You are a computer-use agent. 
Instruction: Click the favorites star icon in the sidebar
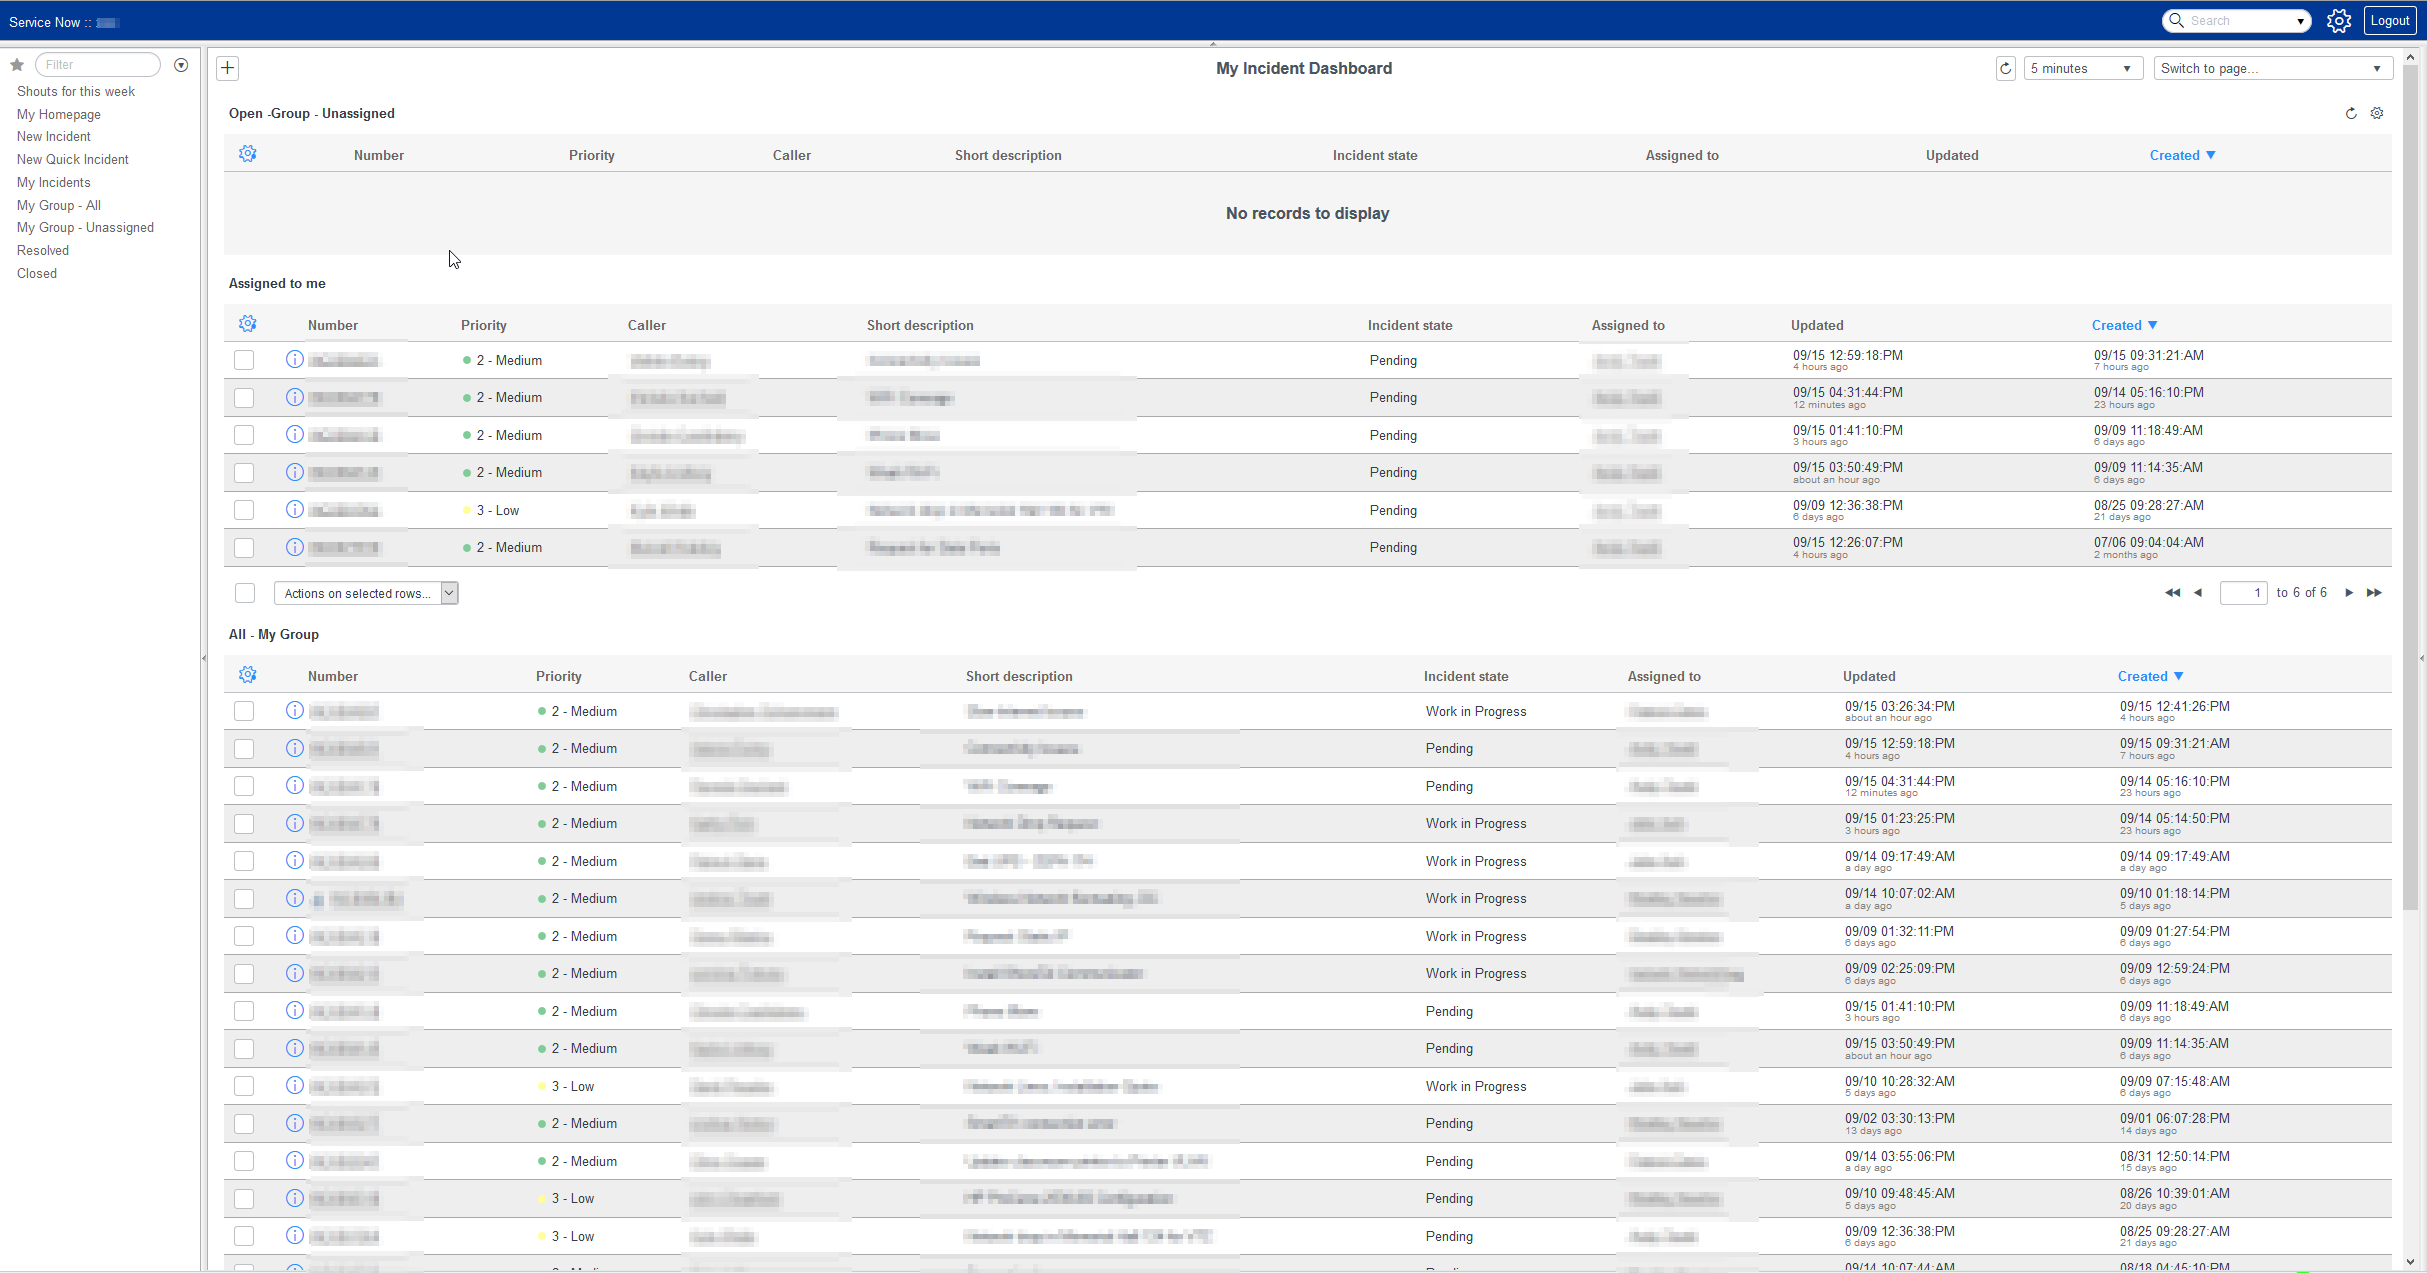point(17,65)
